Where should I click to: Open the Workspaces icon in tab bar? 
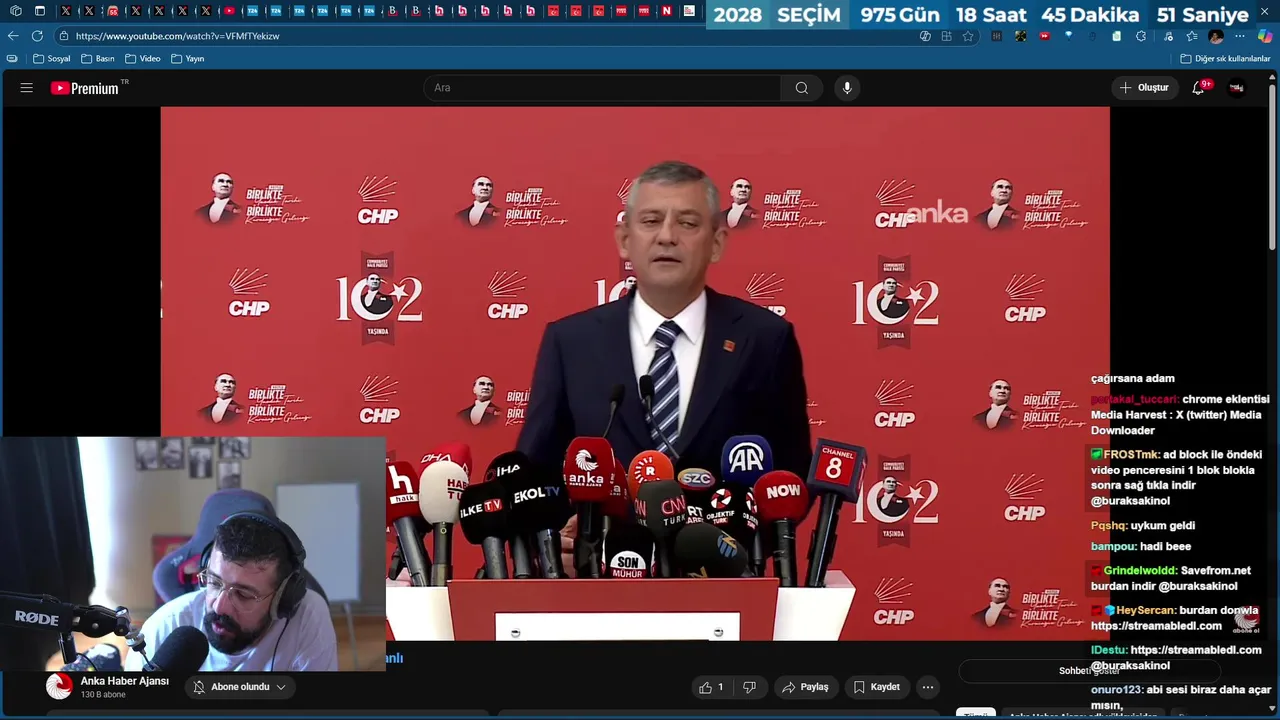16,11
